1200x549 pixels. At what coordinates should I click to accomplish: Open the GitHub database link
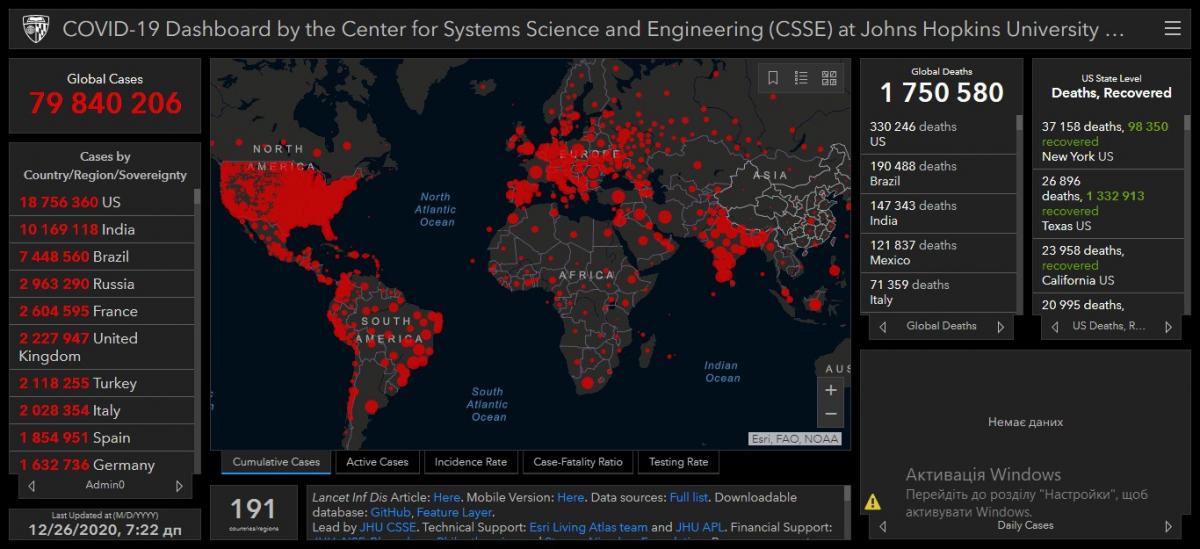click(x=390, y=512)
